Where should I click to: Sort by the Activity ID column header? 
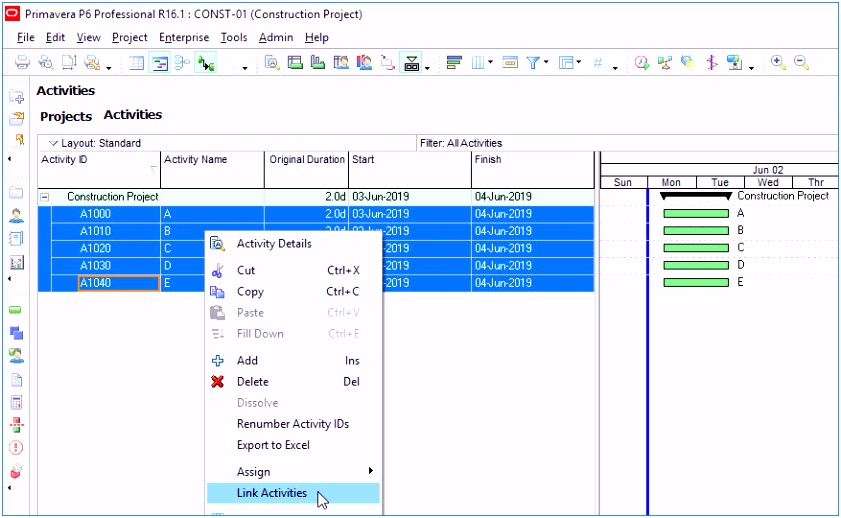(x=99, y=169)
